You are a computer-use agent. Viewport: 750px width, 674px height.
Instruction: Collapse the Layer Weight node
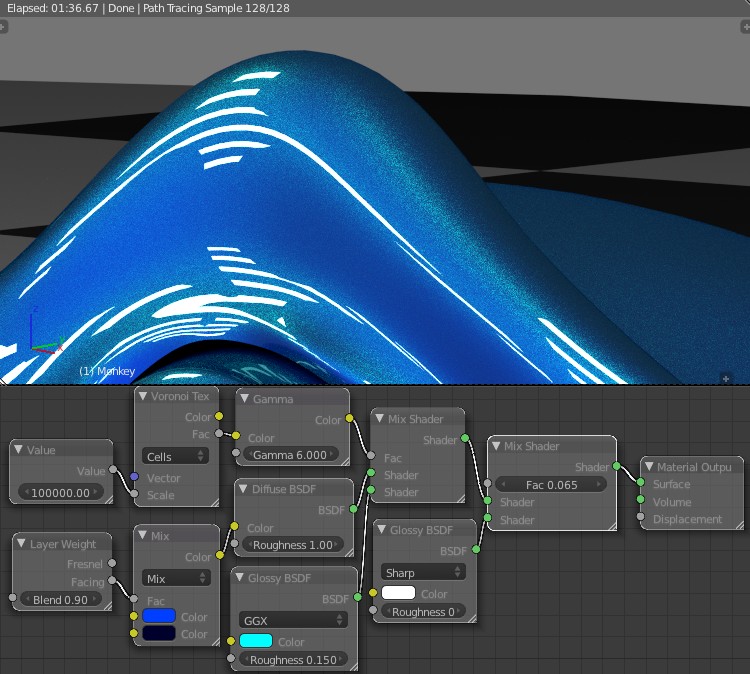tap(21, 543)
